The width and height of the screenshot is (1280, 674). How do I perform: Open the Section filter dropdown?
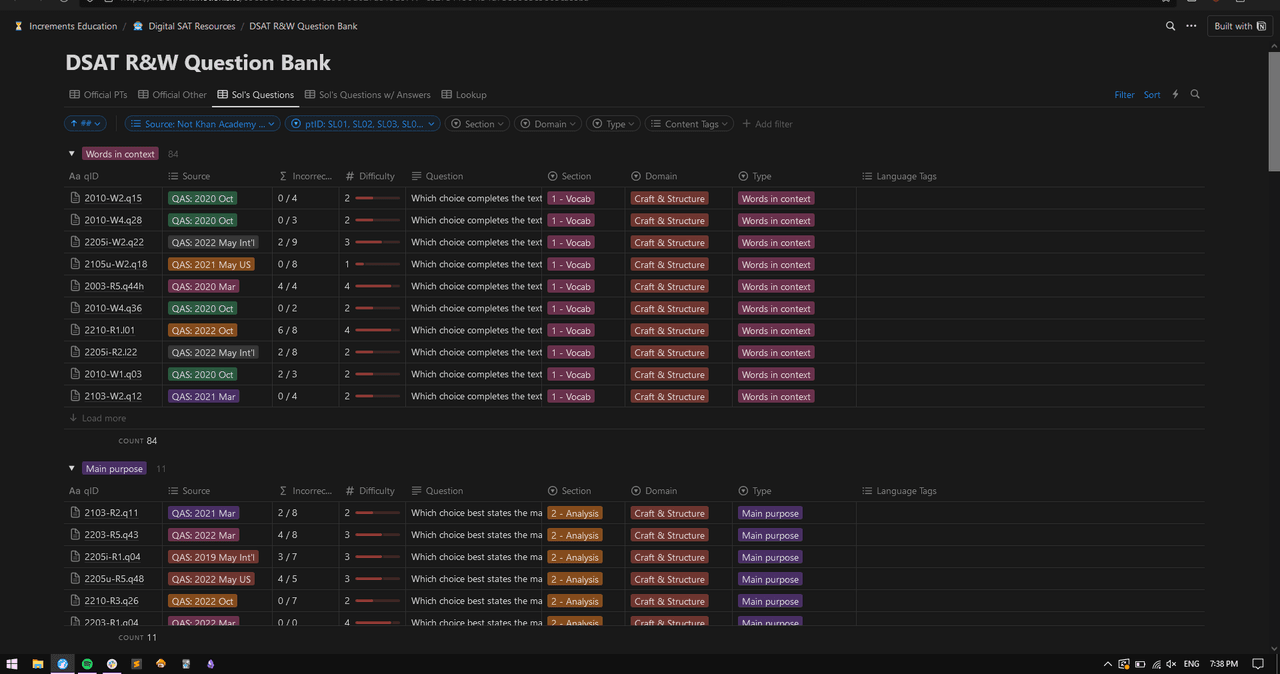(x=478, y=124)
